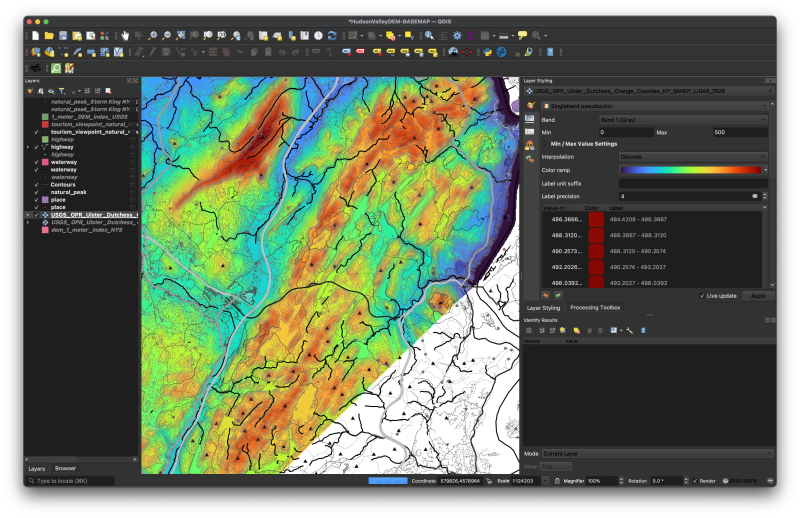The width and height of the screenshot is (800, 518).
Task: Undo the style change with the orange arrow
Action: pos(545,295)
